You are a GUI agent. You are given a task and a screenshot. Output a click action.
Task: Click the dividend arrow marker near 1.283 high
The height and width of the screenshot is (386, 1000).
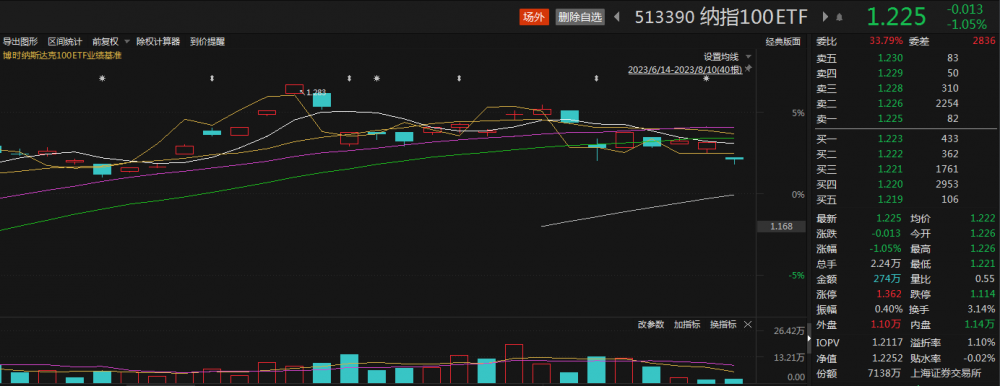(349, 78)
